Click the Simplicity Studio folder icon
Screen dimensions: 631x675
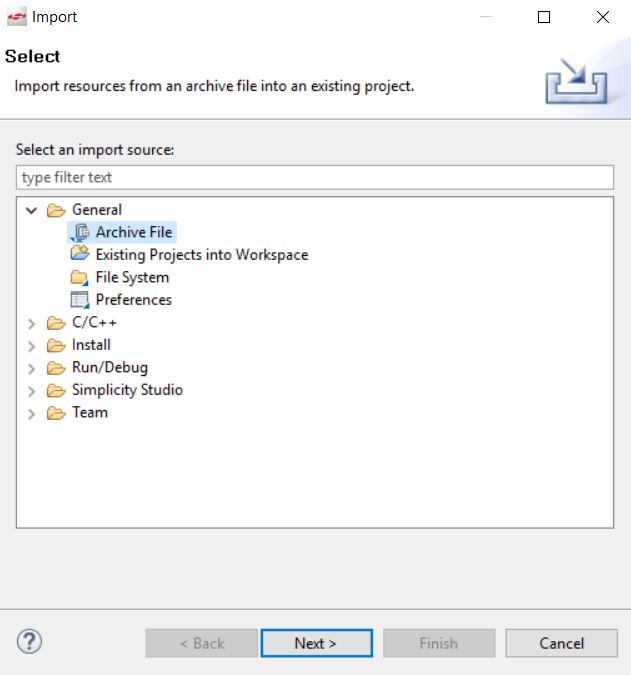(x=56, y=390)
